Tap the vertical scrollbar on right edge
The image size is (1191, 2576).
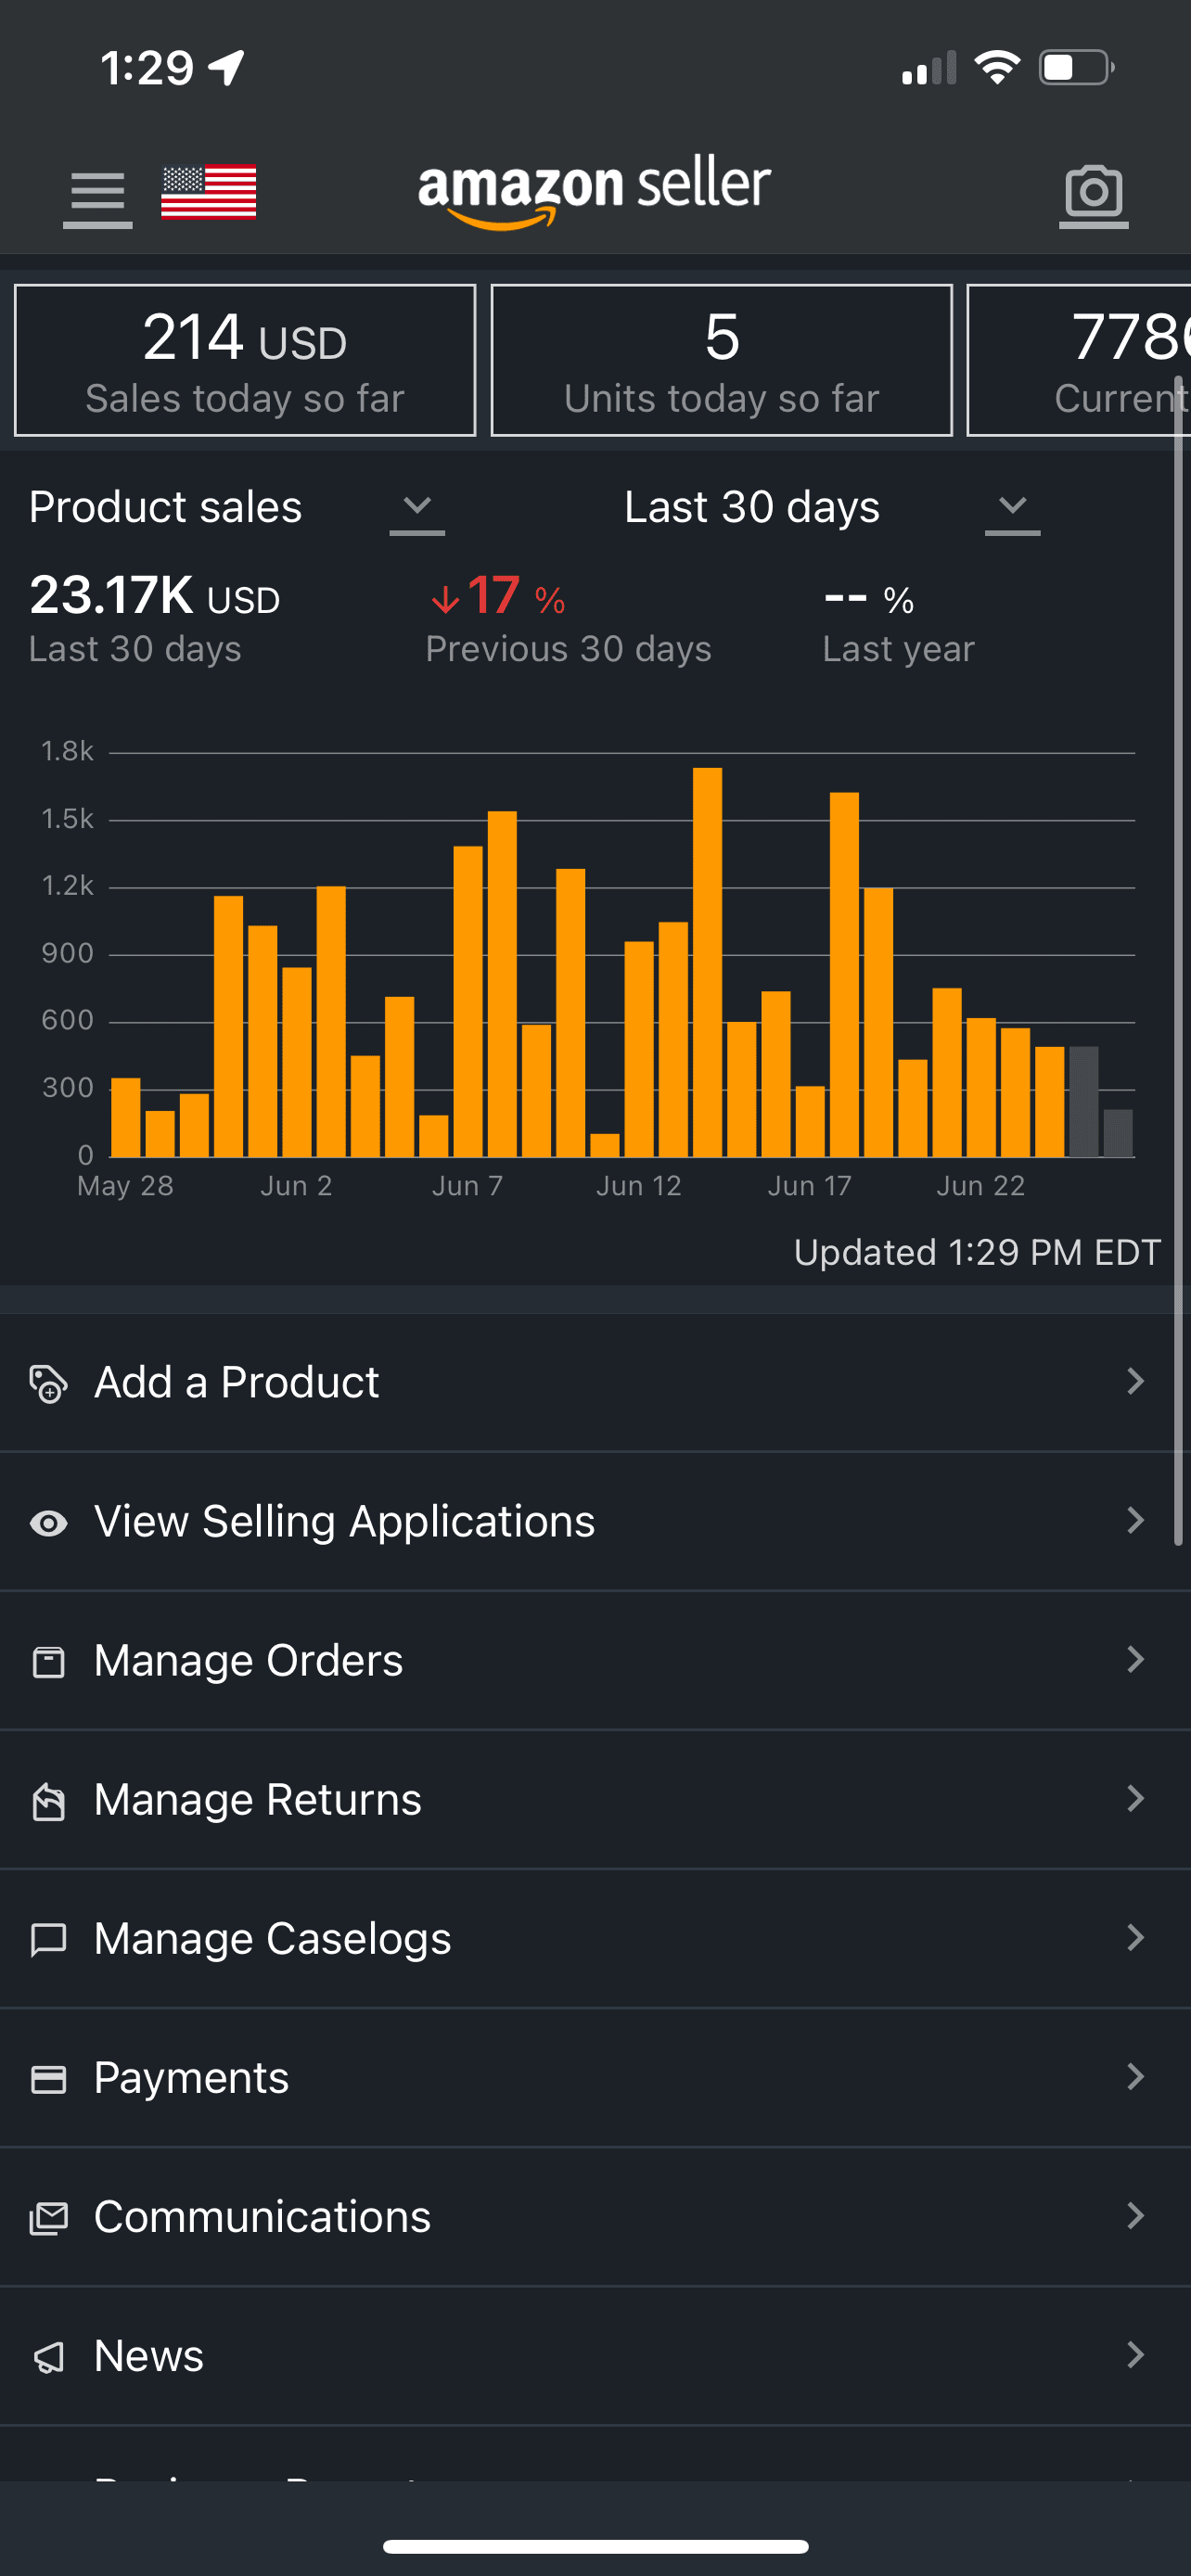1179,960
